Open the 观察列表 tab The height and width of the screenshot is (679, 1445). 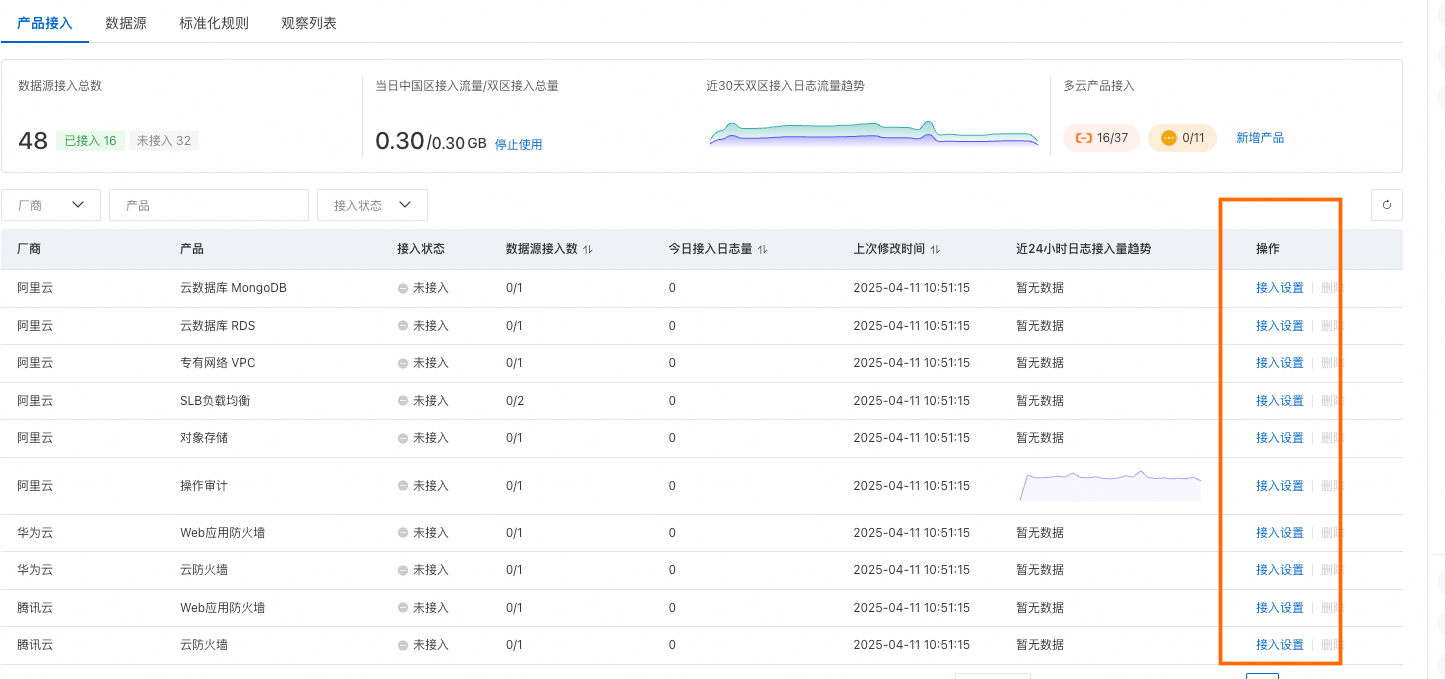[309, 22]
